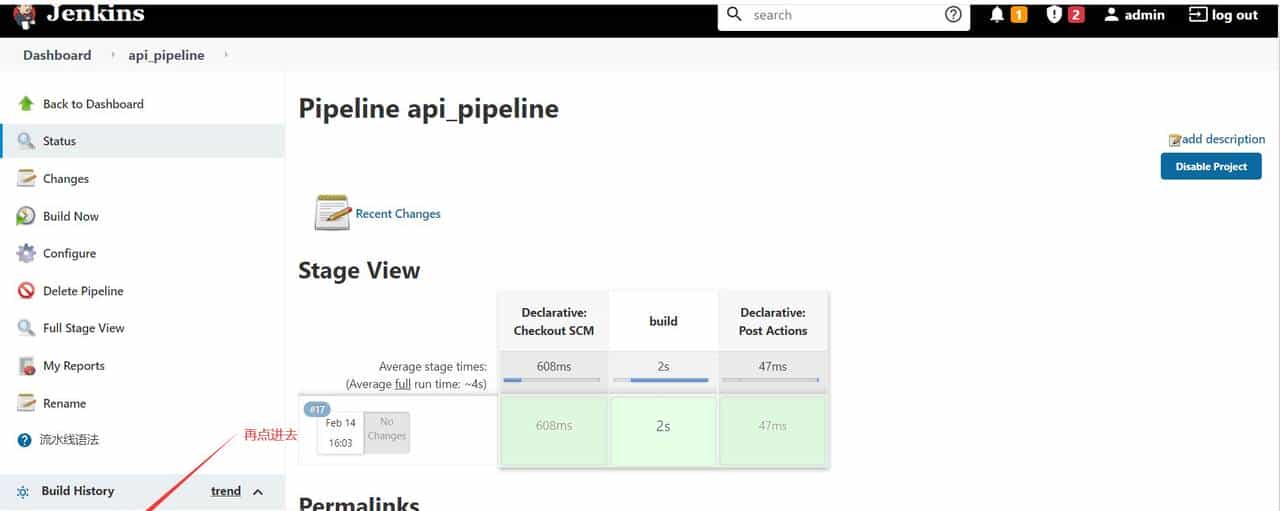Focus the search input field
Image resolution: width=1280 pixels, height=511 pixels.
tap(843, 15)
